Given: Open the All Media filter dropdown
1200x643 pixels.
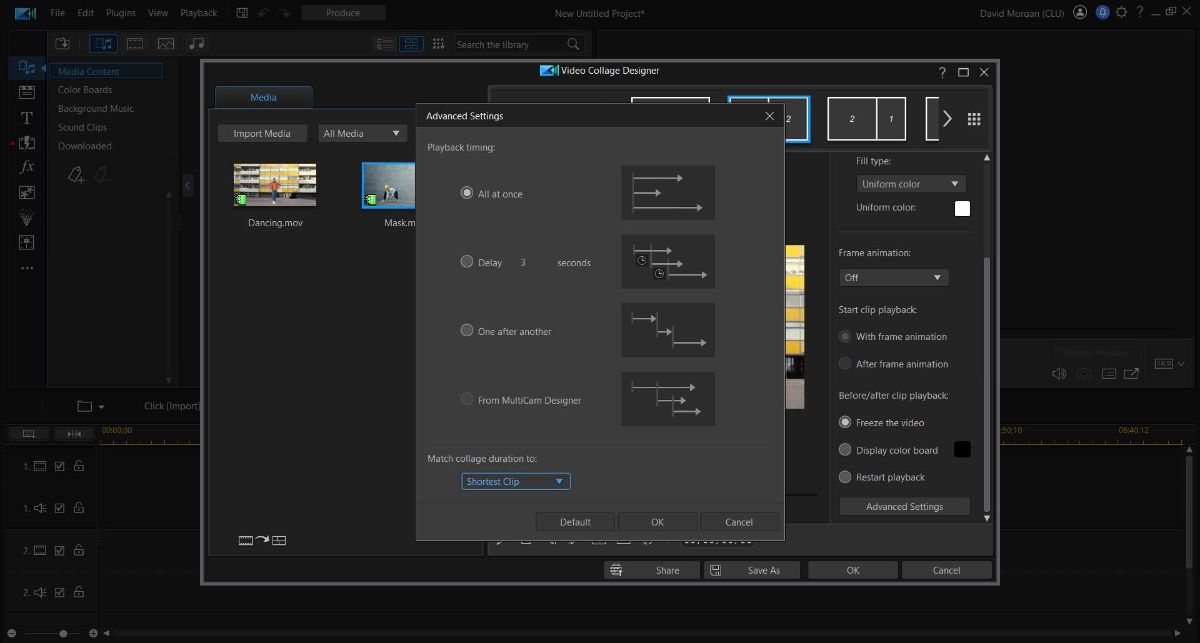Looking at the screenshot, I should 362,132.
